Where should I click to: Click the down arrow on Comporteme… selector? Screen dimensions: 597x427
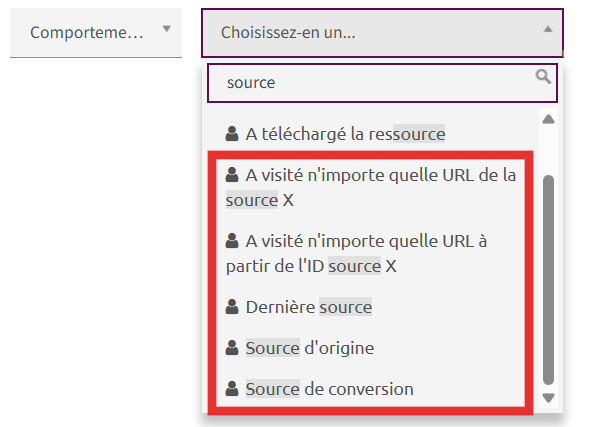(x=167, y=29)
